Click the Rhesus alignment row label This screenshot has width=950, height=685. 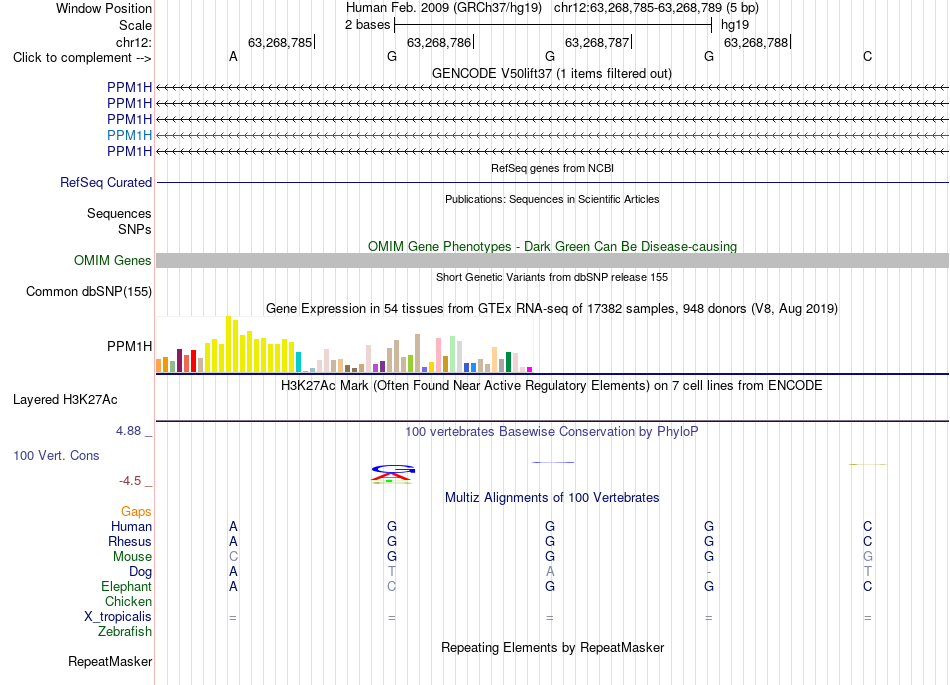pyautogui.click(x=130, y=541)
